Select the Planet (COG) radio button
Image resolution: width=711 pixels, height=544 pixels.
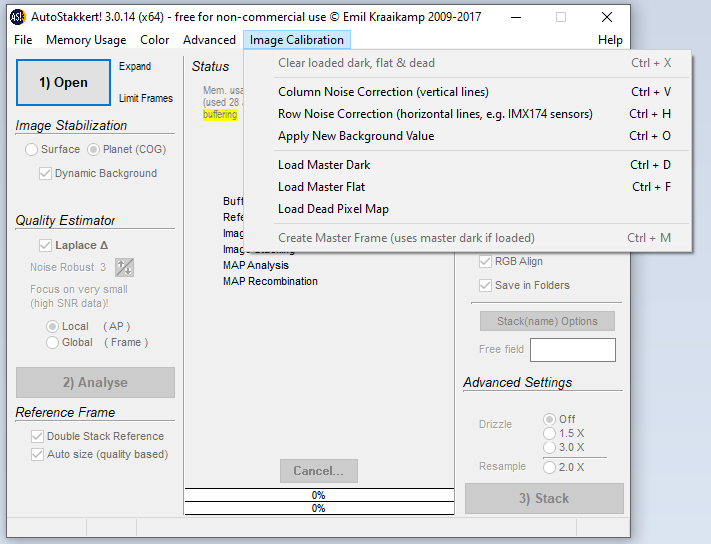[x=93, y=150]
